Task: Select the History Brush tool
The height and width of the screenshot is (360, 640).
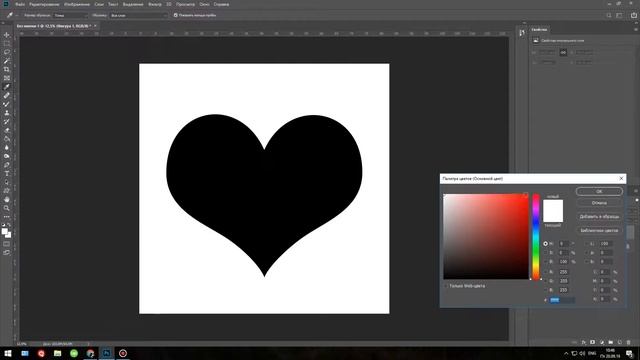Action: point(7,122)
